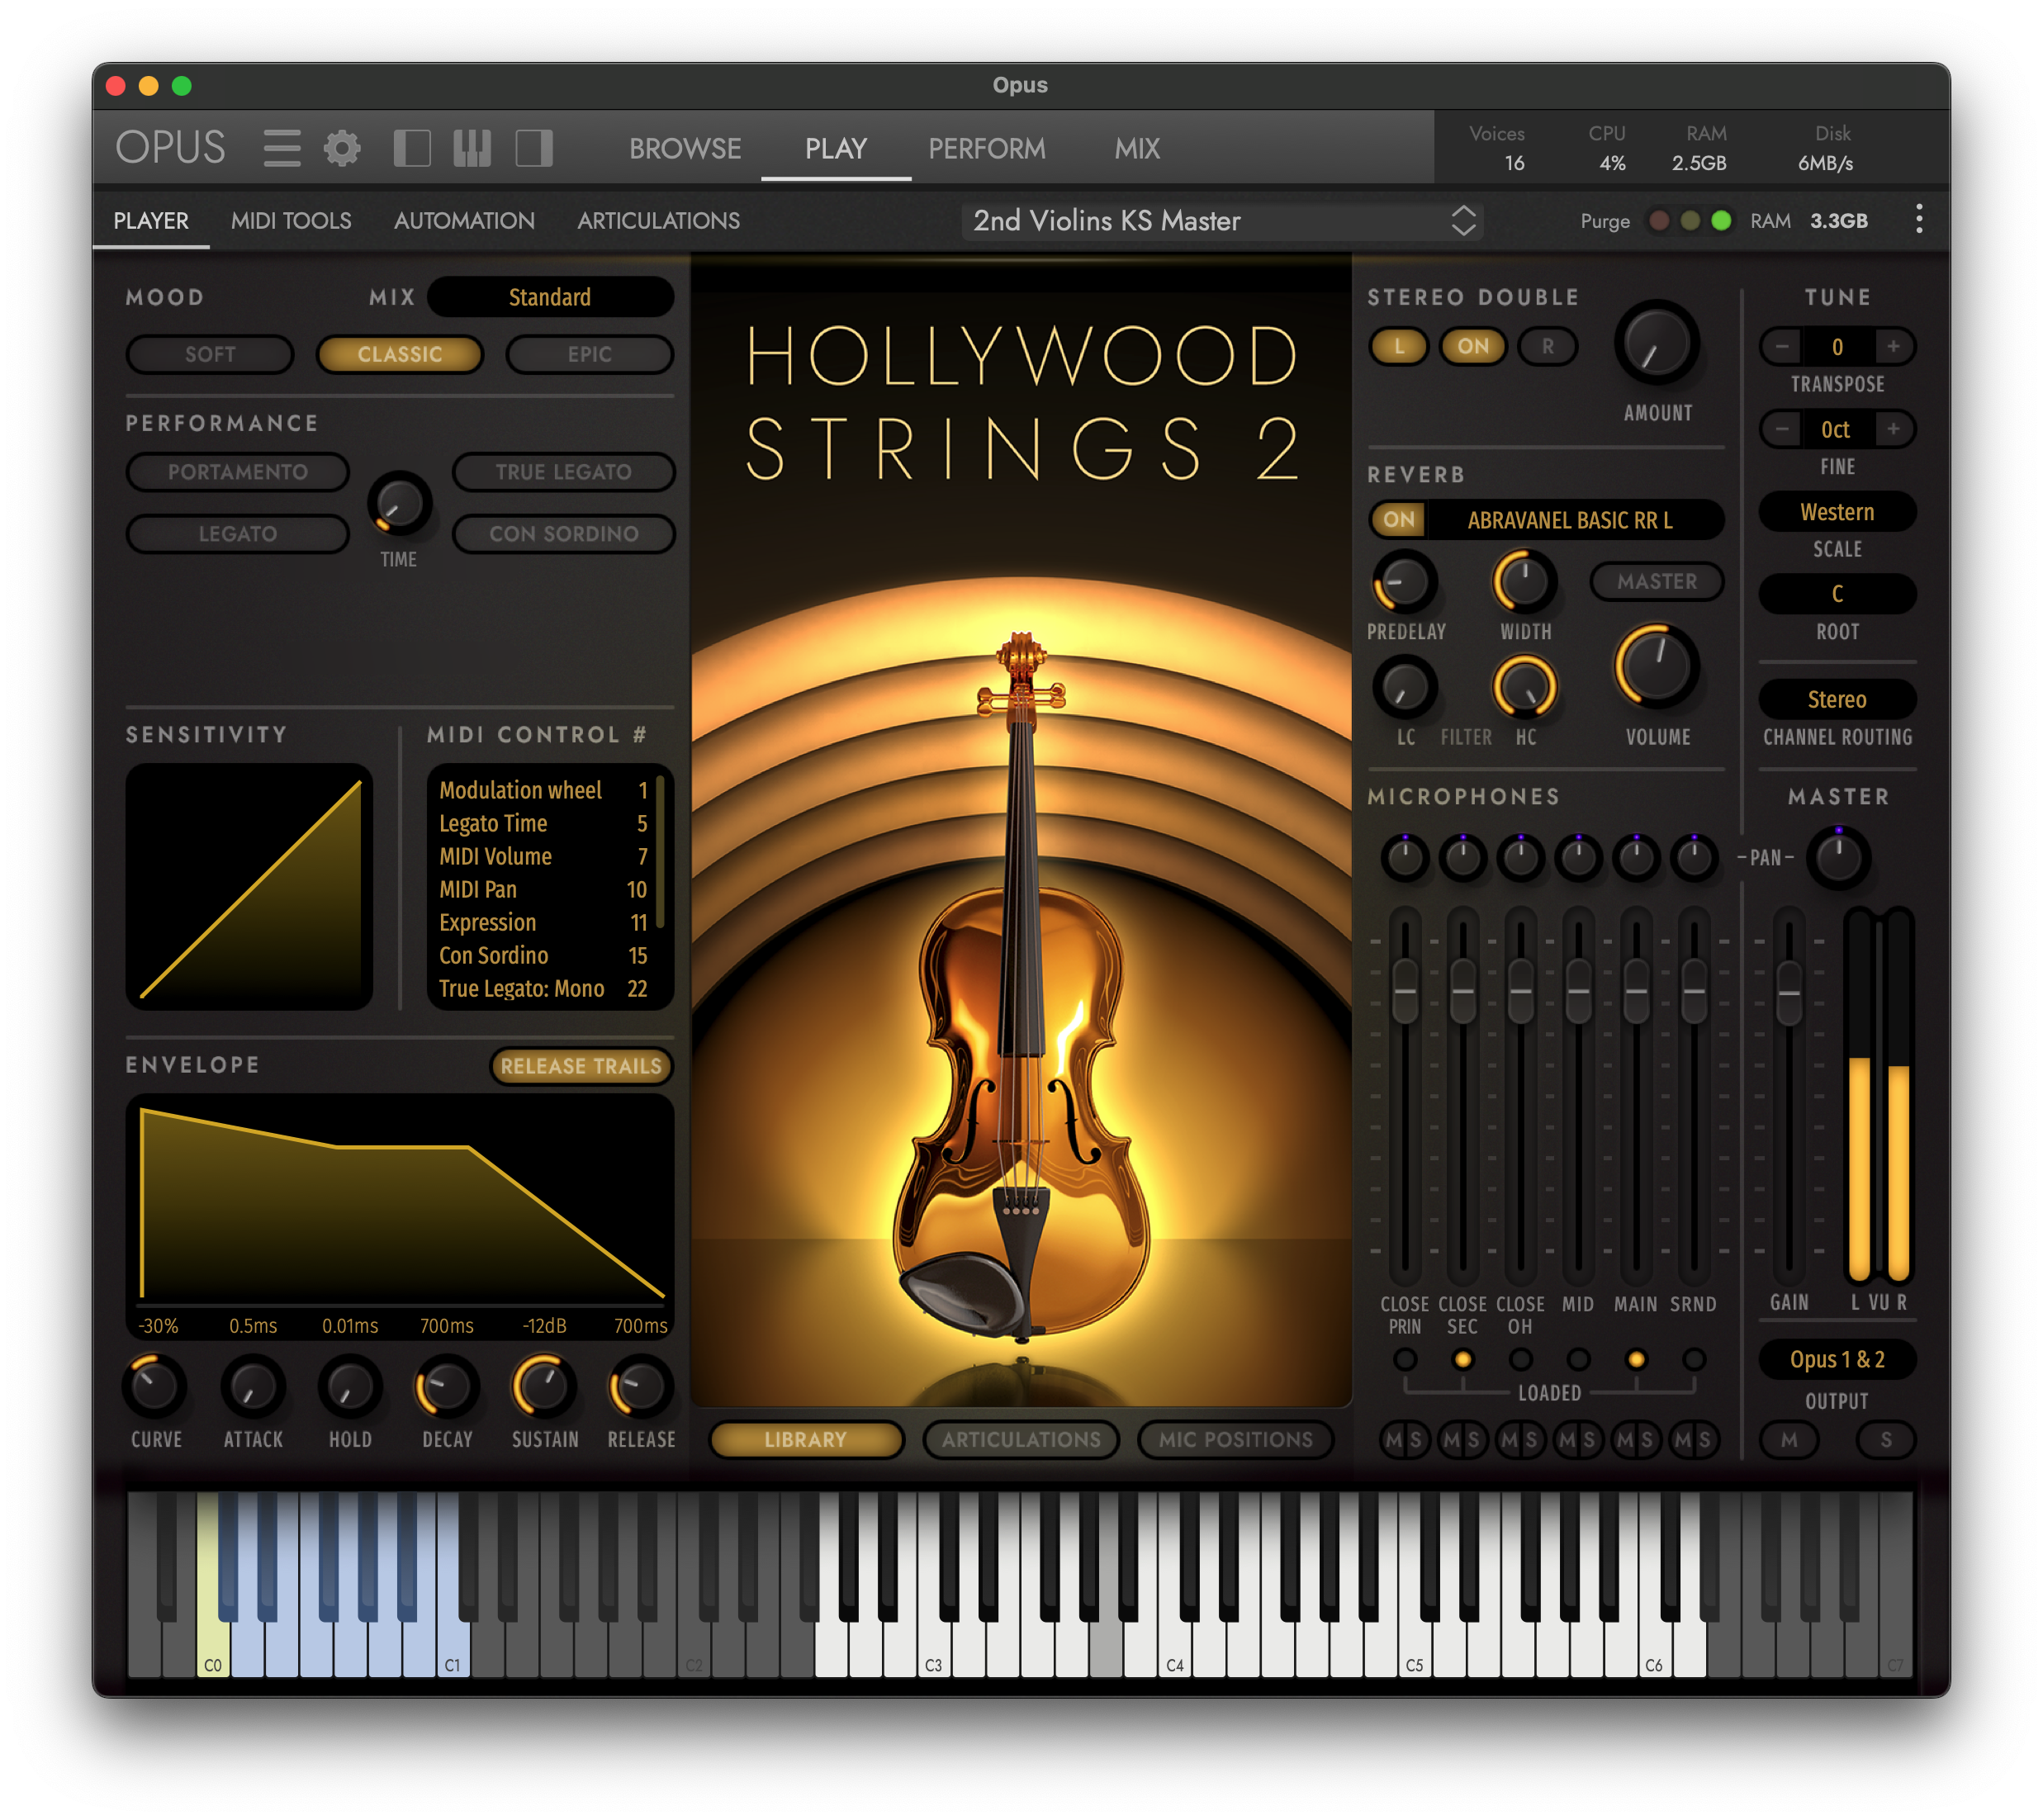Click the Reverb Volume knob

click(1657, 667)
